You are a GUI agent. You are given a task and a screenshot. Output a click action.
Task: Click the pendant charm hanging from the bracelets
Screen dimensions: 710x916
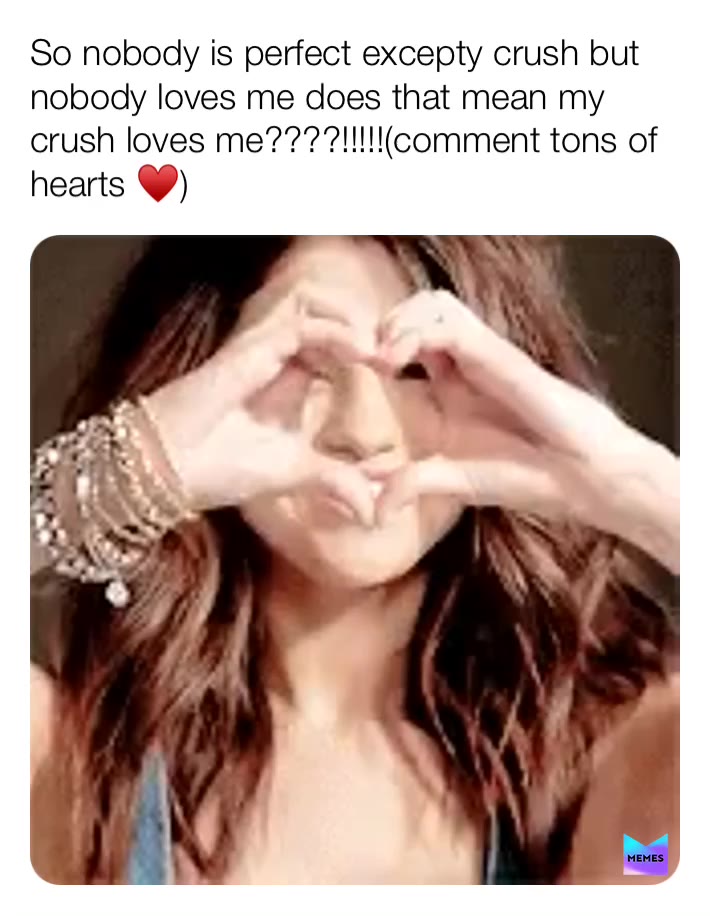point(118,594)
